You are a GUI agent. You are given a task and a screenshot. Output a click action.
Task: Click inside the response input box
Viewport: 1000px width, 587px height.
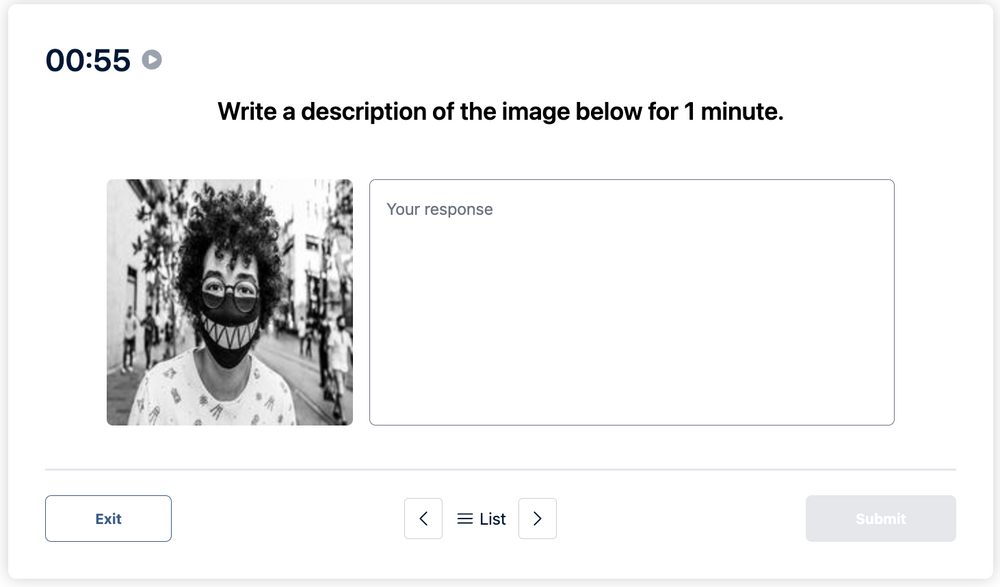[631, 300]
